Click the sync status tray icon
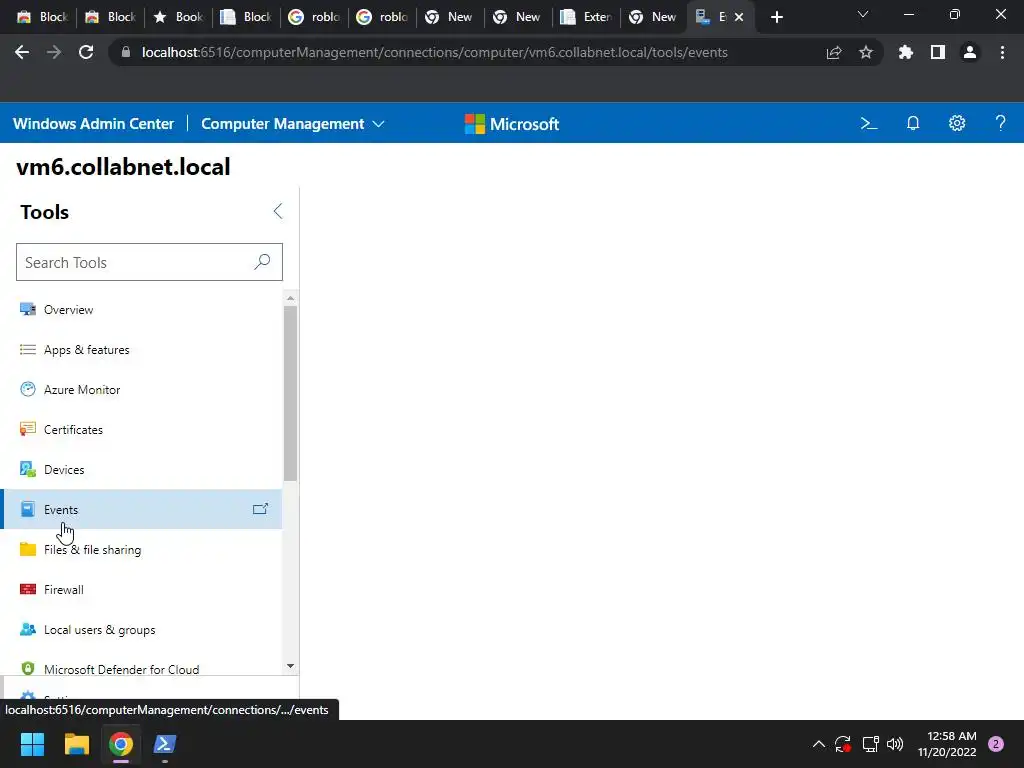 (843, 744)
